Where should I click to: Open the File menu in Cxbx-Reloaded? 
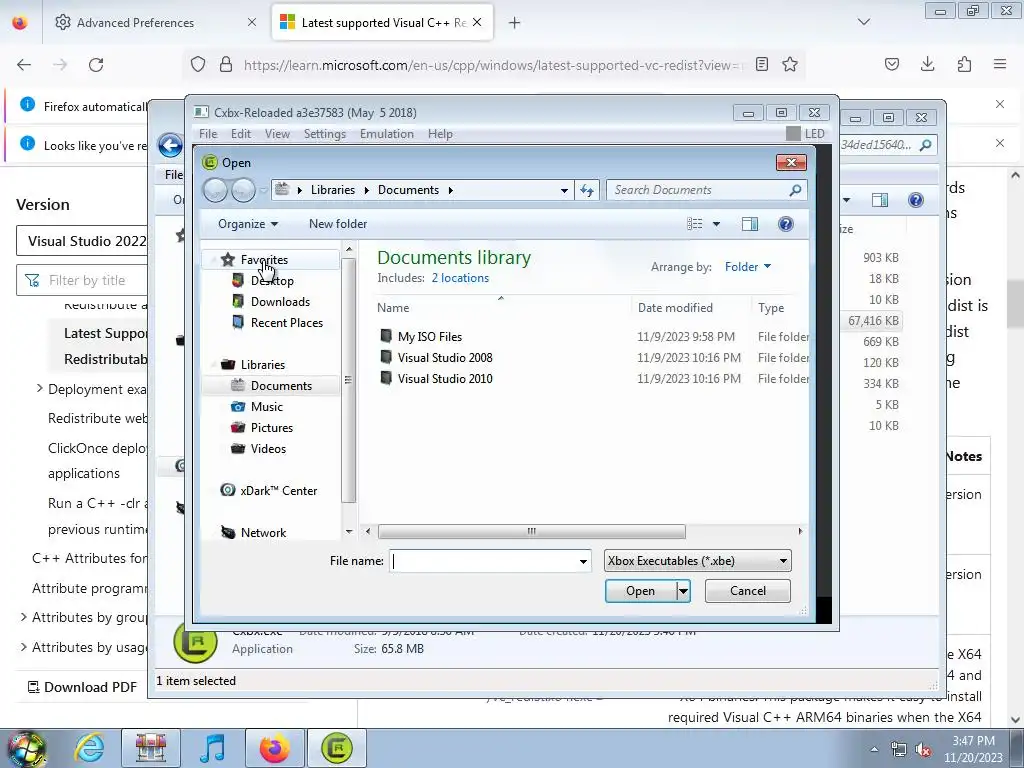[x=208, y=134]
